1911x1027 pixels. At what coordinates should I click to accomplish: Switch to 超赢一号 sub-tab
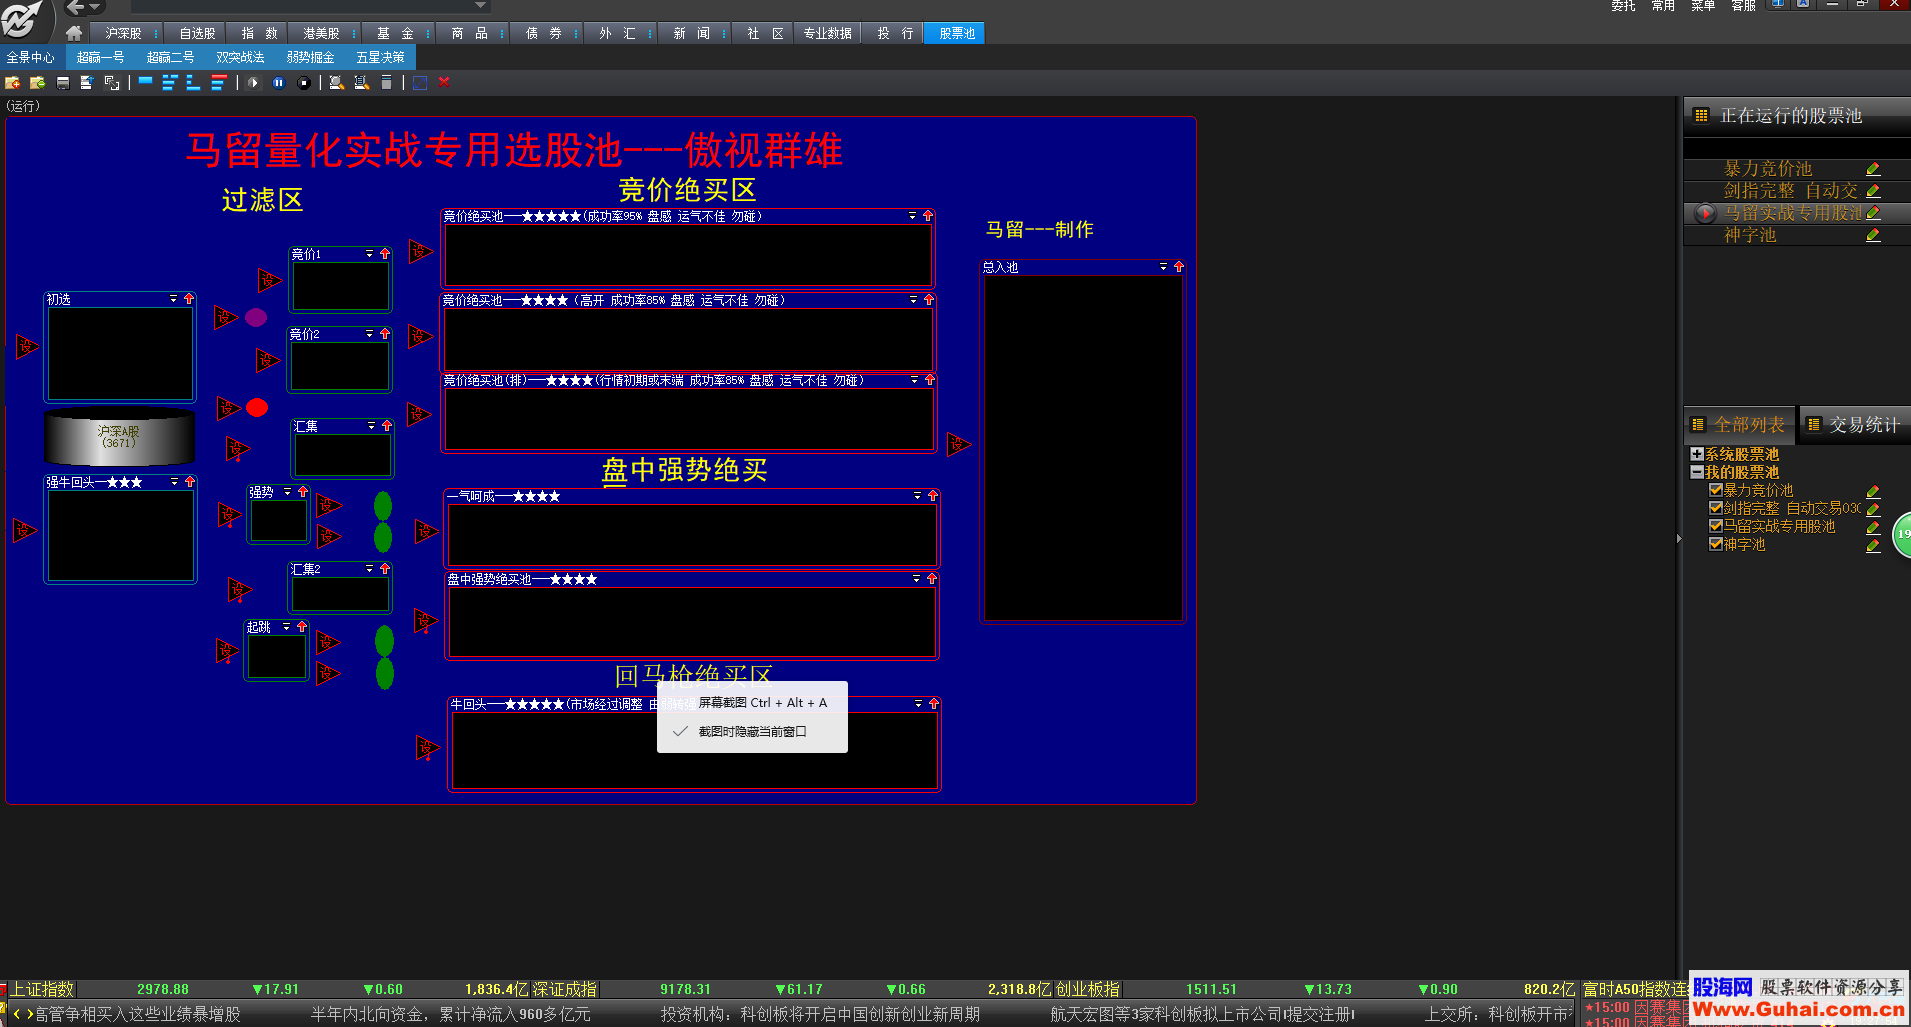point(100,57)
